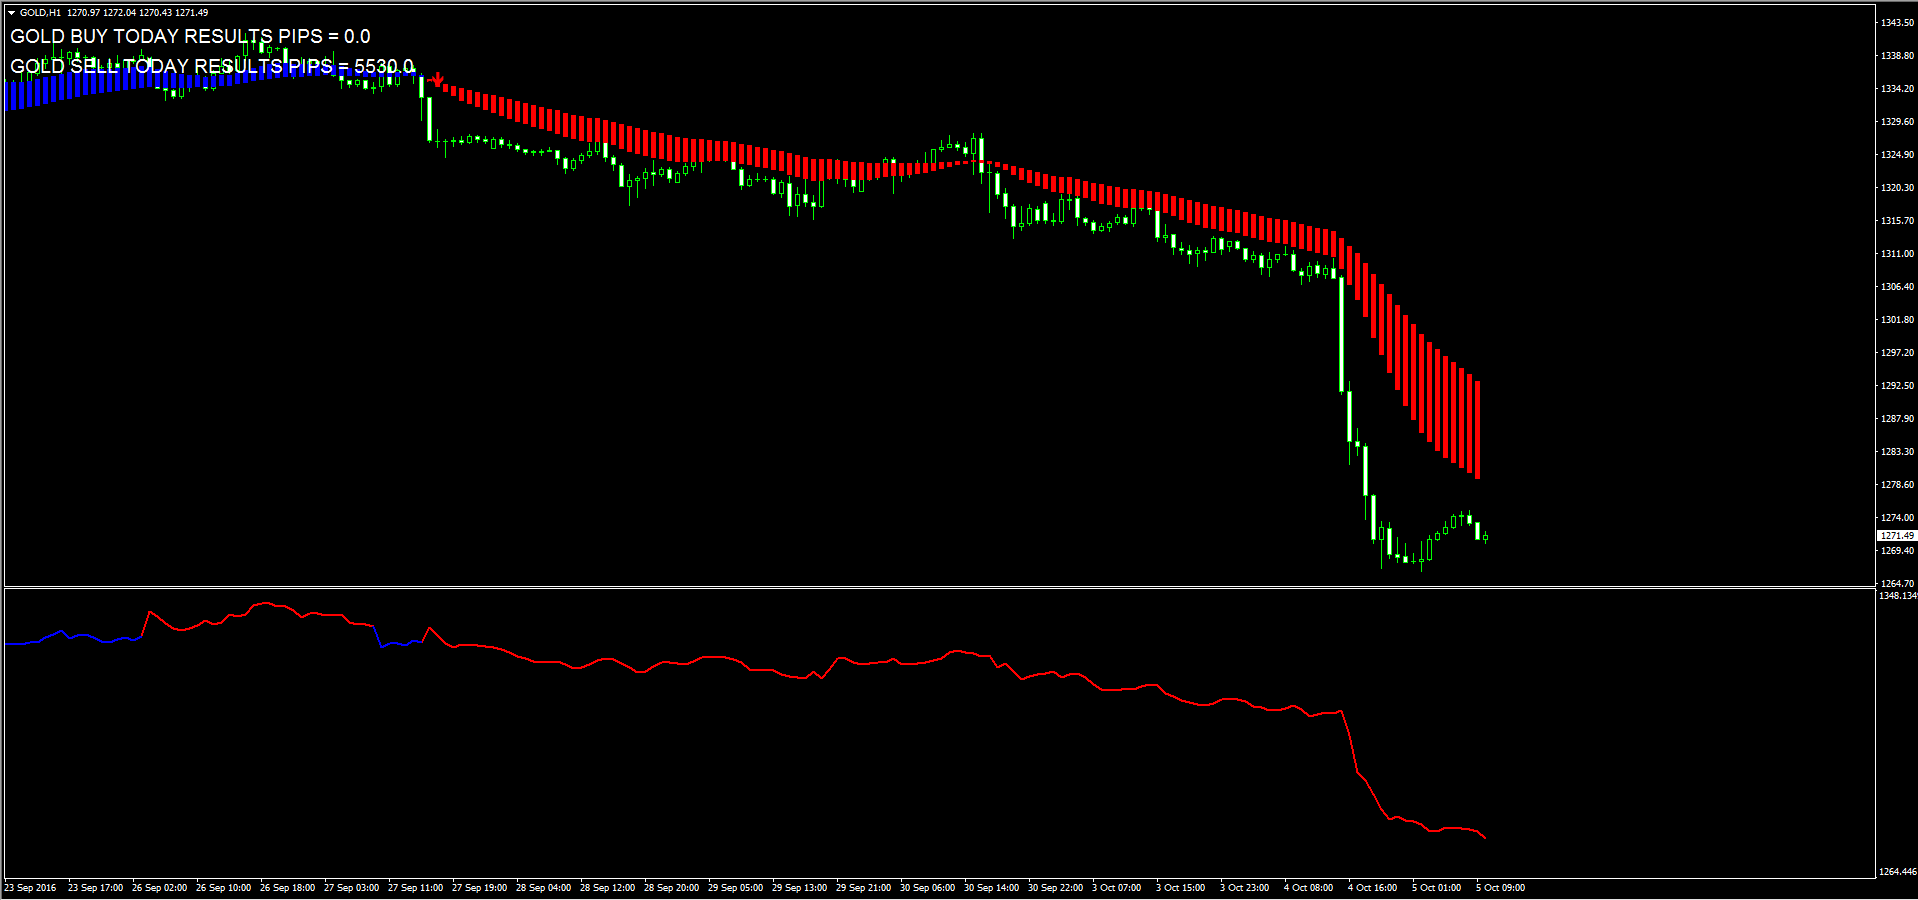Image resolution: width=1918 pixels, height=900 pixels.
Task: Click the 27 Sep 11:00 time label
Action: point(415,888)
